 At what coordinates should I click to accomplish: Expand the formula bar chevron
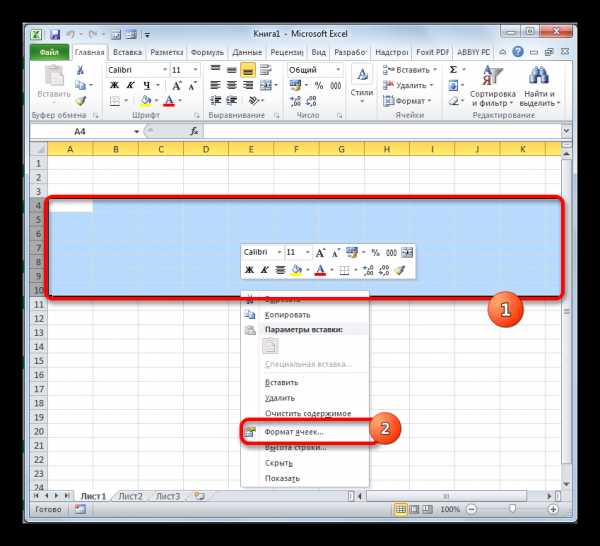(566, 131)
